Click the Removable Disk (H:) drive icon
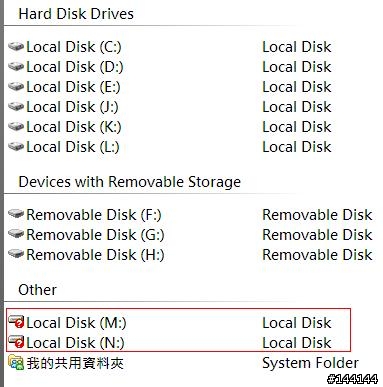This screenshot has height=387, width=383. coord(16,254)
